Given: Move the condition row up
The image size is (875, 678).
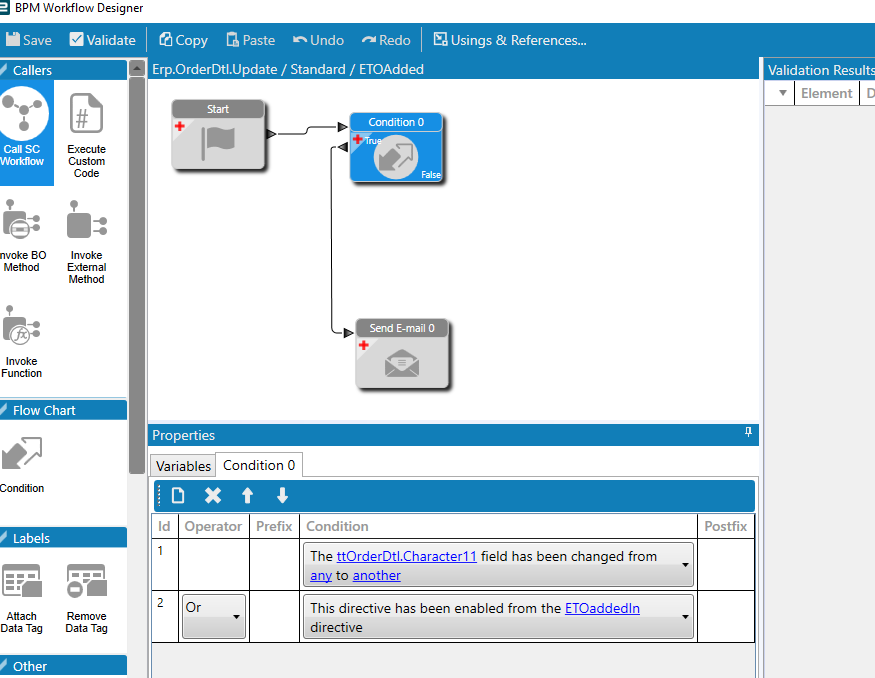Looking at the screenshot, I should [x=247, y=496].
